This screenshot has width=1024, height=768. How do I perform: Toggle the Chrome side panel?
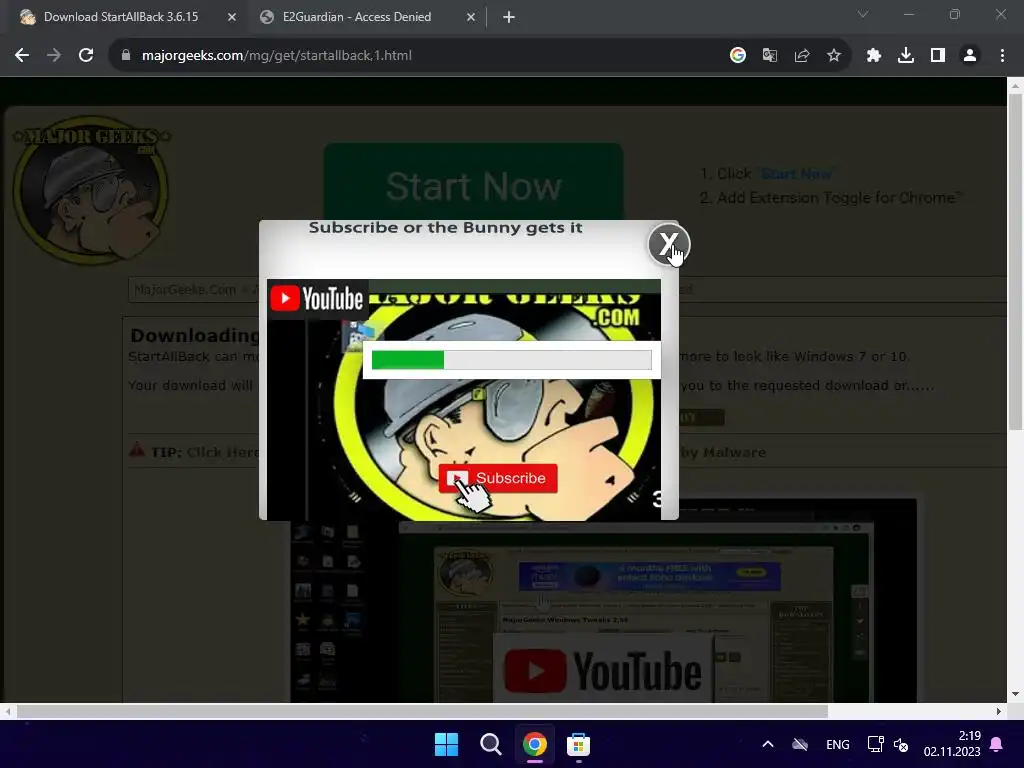(938, 56)
